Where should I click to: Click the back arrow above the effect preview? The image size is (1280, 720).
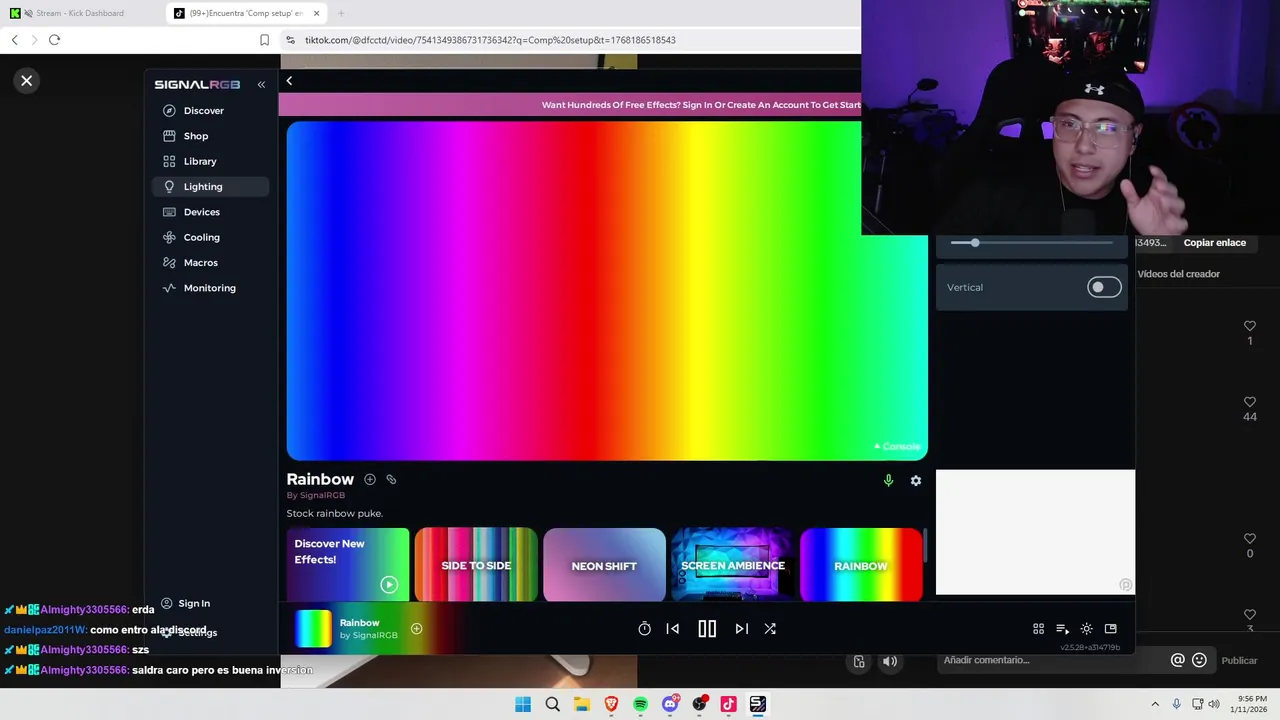(x=289, y=81)
